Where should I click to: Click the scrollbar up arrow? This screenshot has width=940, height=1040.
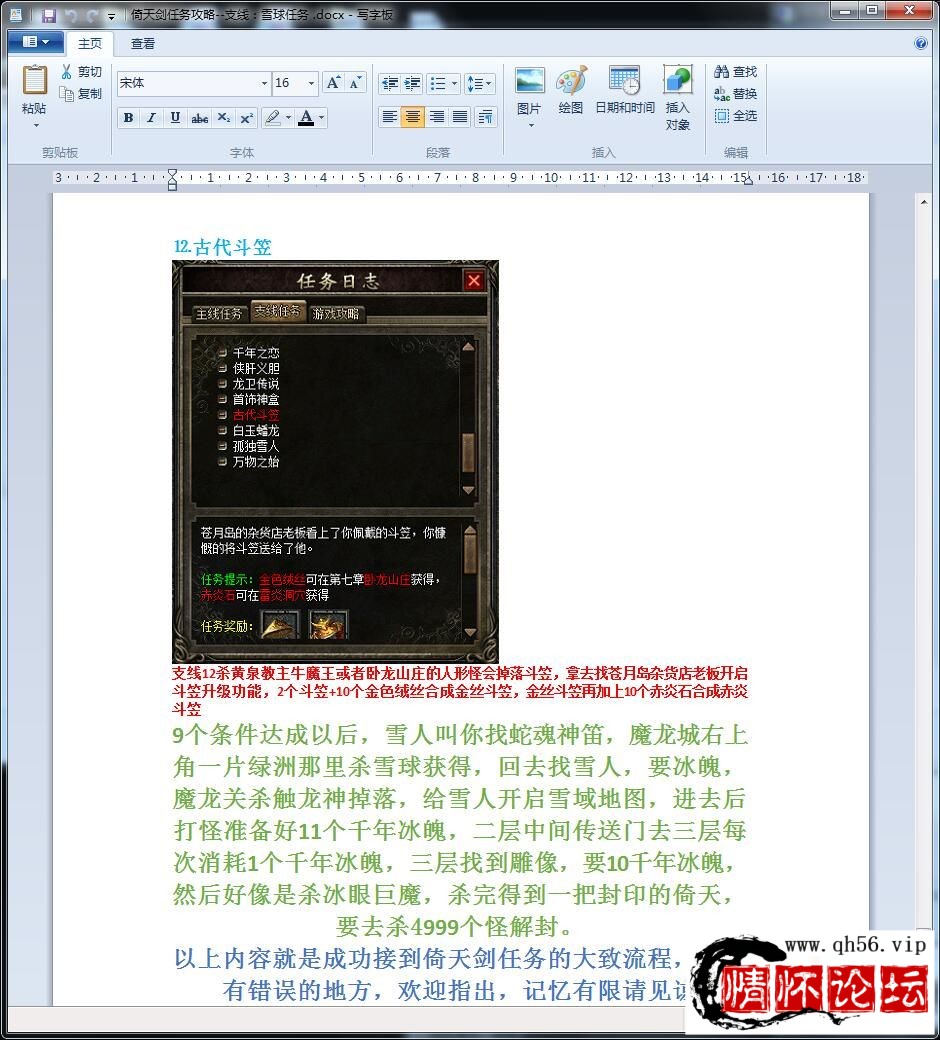tap(923, 202)
